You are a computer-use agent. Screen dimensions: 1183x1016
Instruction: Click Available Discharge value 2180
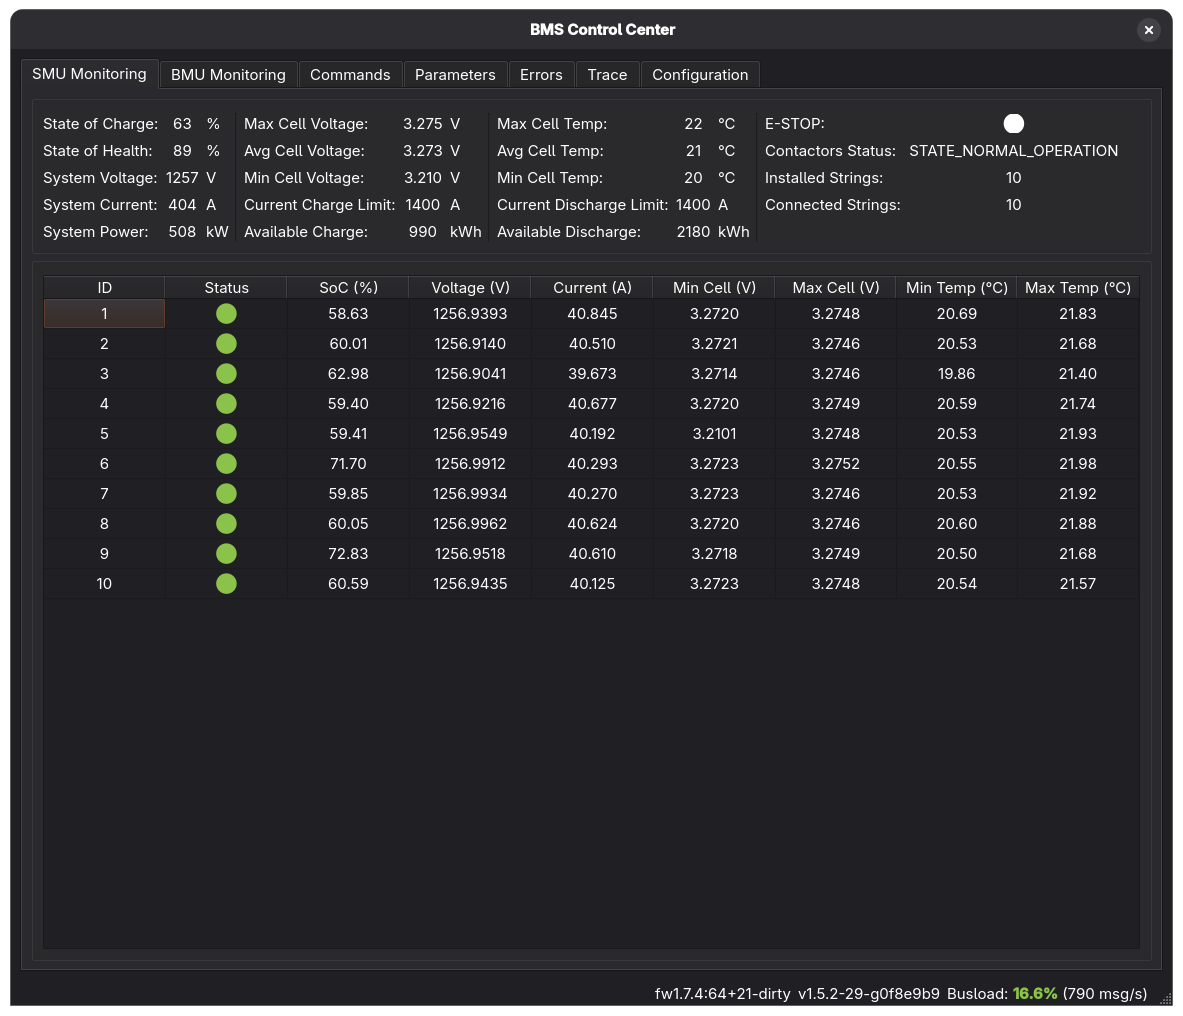pyautogui.click(x=693, y=232)
